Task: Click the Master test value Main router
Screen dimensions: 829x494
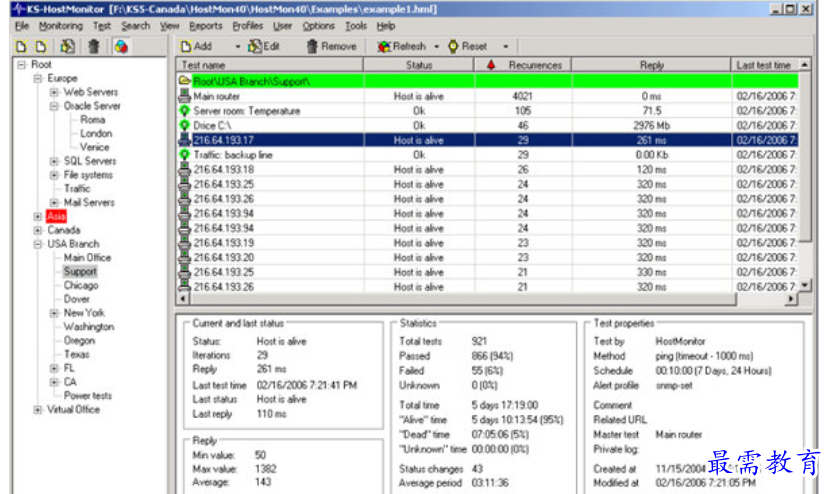Action: coord(678,434)
